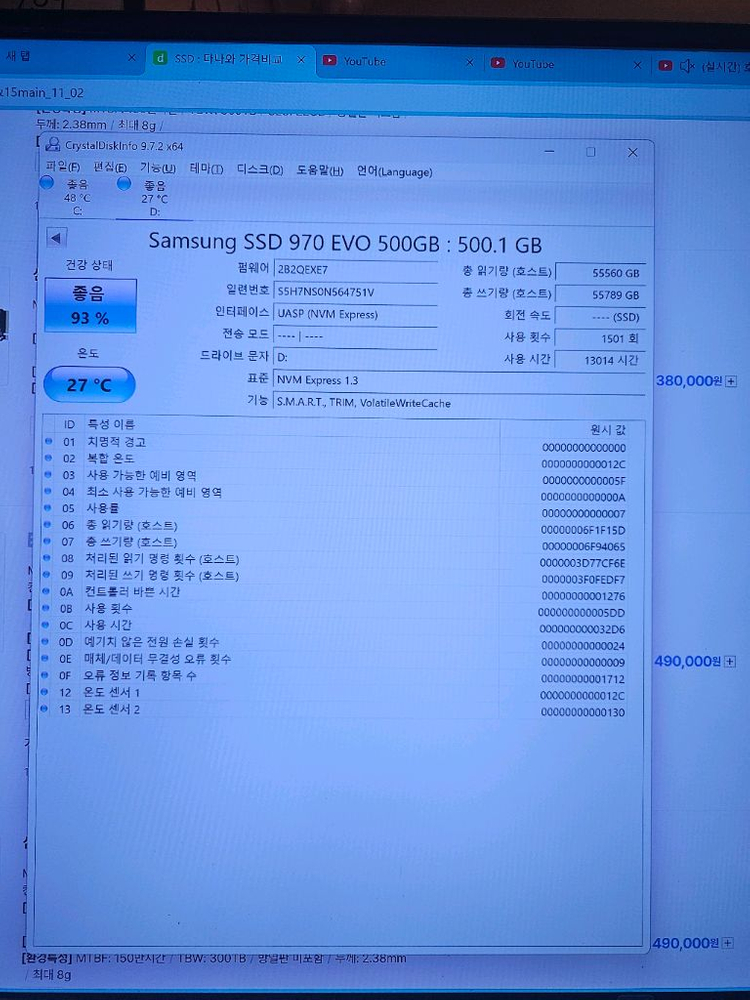Open the first 490,000원 price link
750x1000 pixels.
pos(688,661)
